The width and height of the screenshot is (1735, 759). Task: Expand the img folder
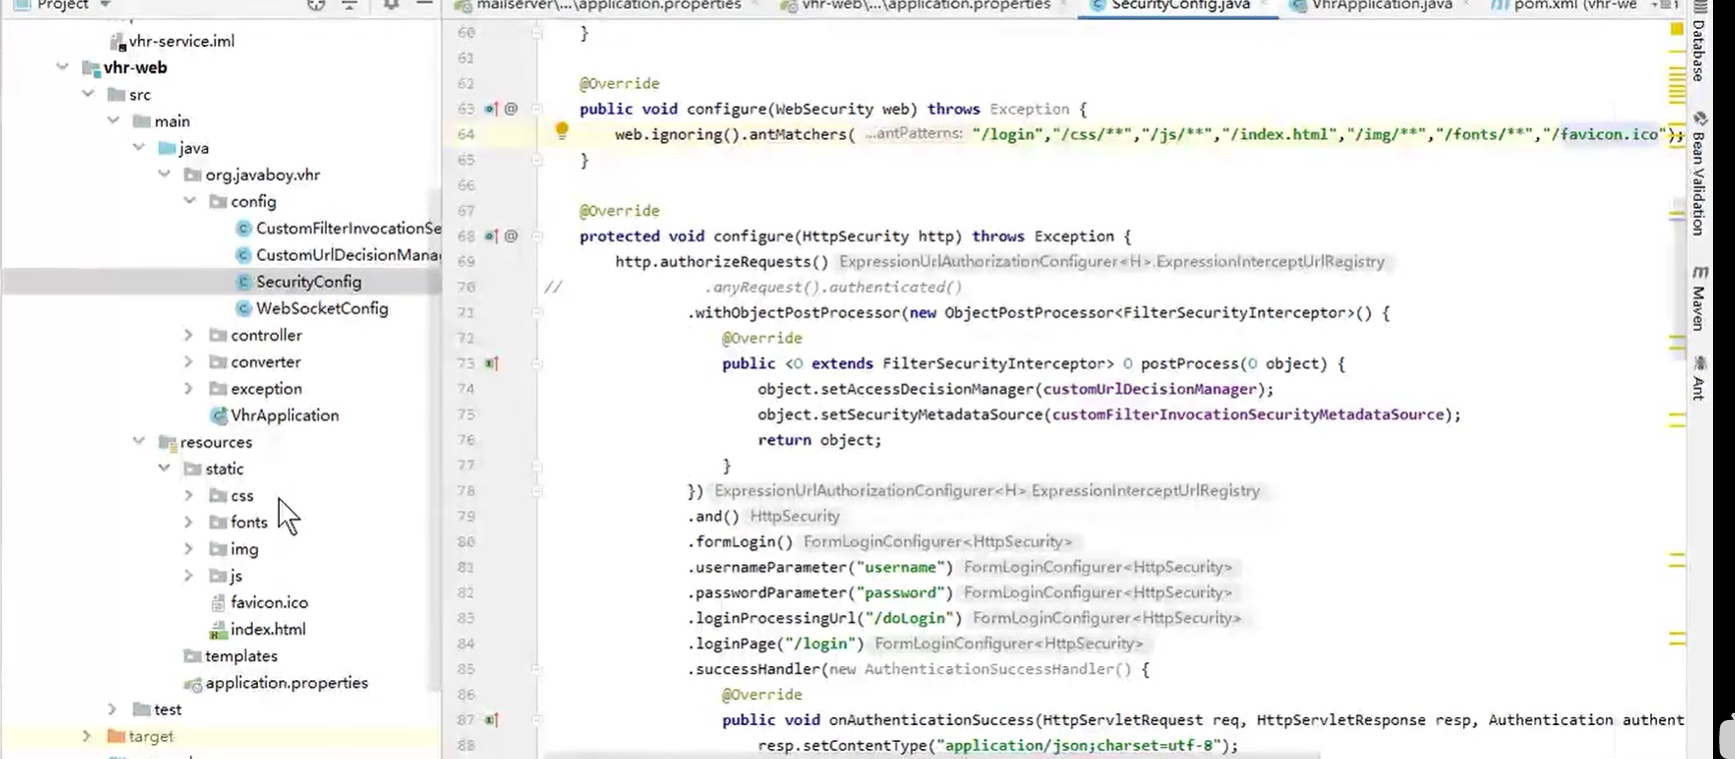[189, 549]
